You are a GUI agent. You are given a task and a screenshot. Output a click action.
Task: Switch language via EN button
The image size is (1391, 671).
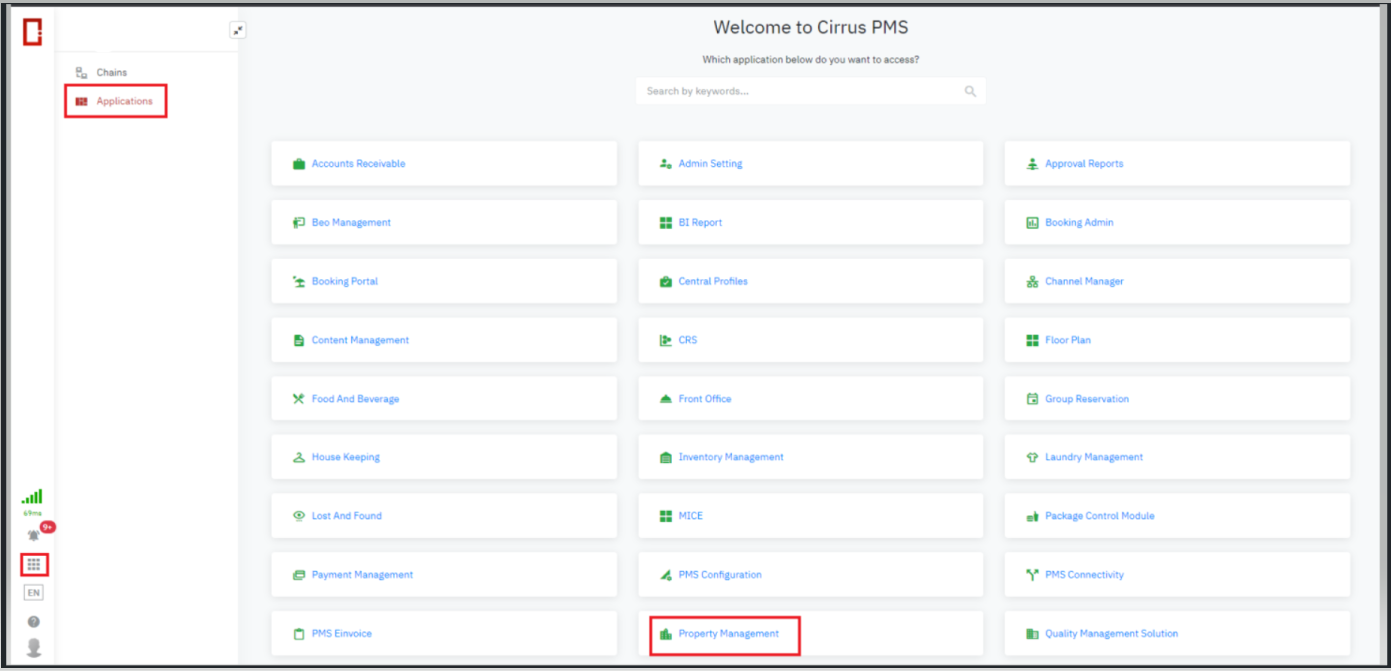pyautogui.click(x=34, y=593)
